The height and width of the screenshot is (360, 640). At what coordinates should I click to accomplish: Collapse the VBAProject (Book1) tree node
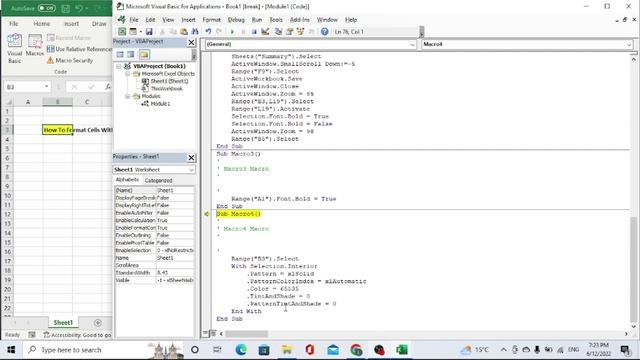click(x=119, y=66)
